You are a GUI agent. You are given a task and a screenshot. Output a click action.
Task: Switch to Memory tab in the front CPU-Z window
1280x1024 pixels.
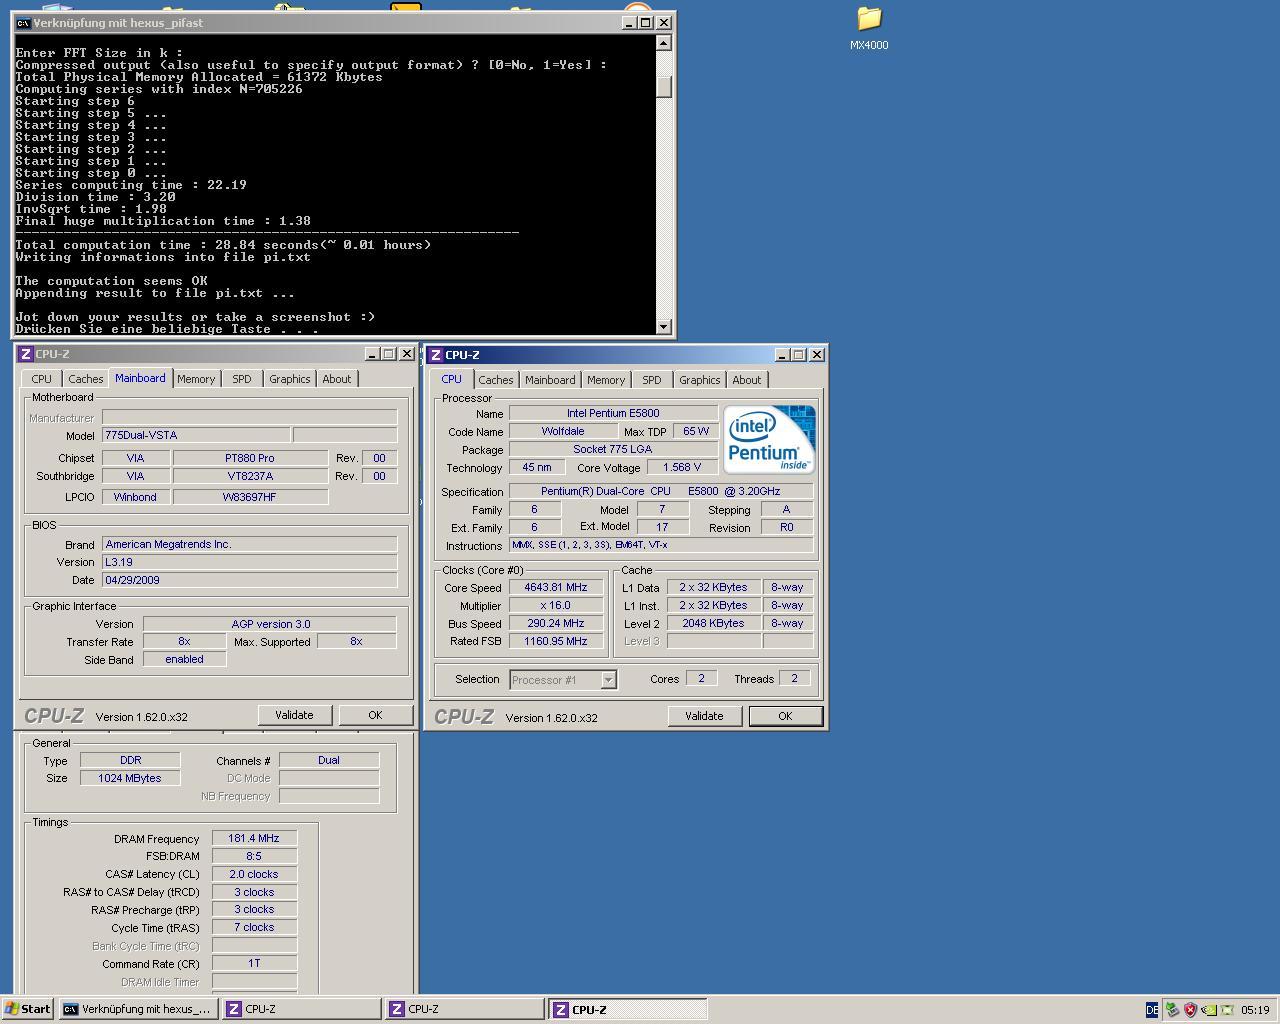click(x=606, y=380)
